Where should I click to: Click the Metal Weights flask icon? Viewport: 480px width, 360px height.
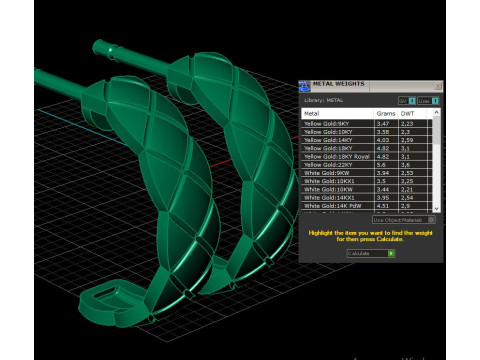click(304, 86)
